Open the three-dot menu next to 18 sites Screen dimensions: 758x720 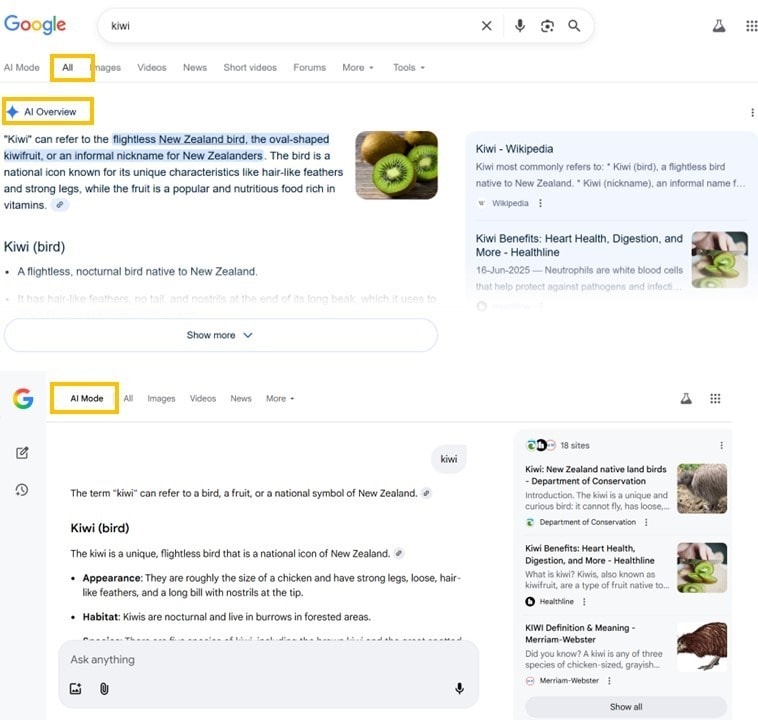(721, 445)
